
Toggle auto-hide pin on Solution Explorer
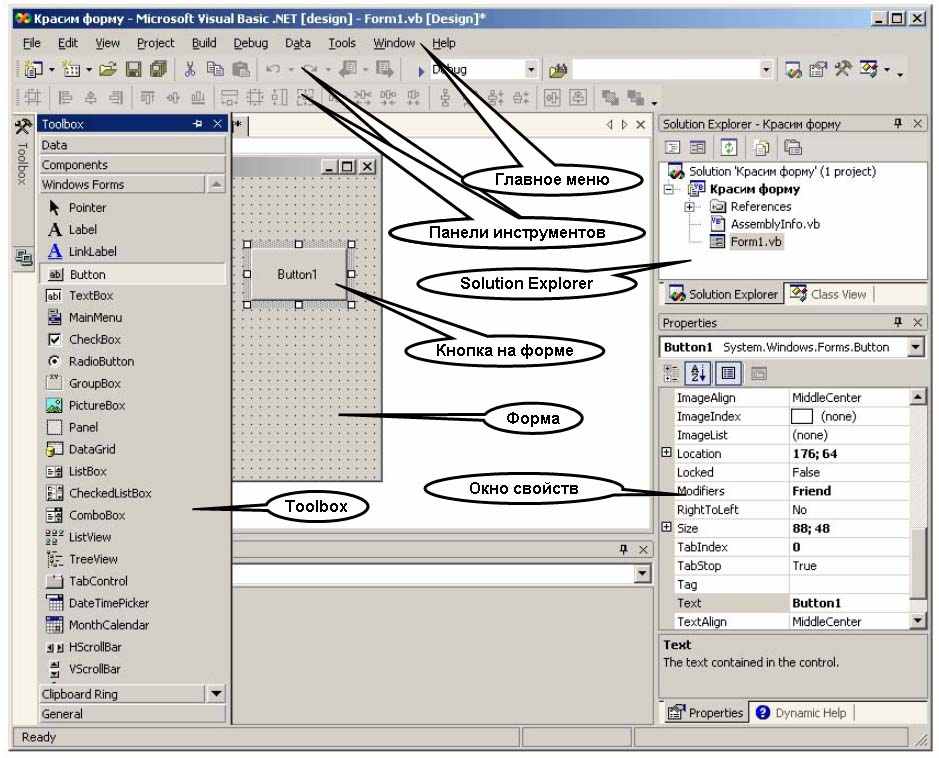(x=898, y=123)
